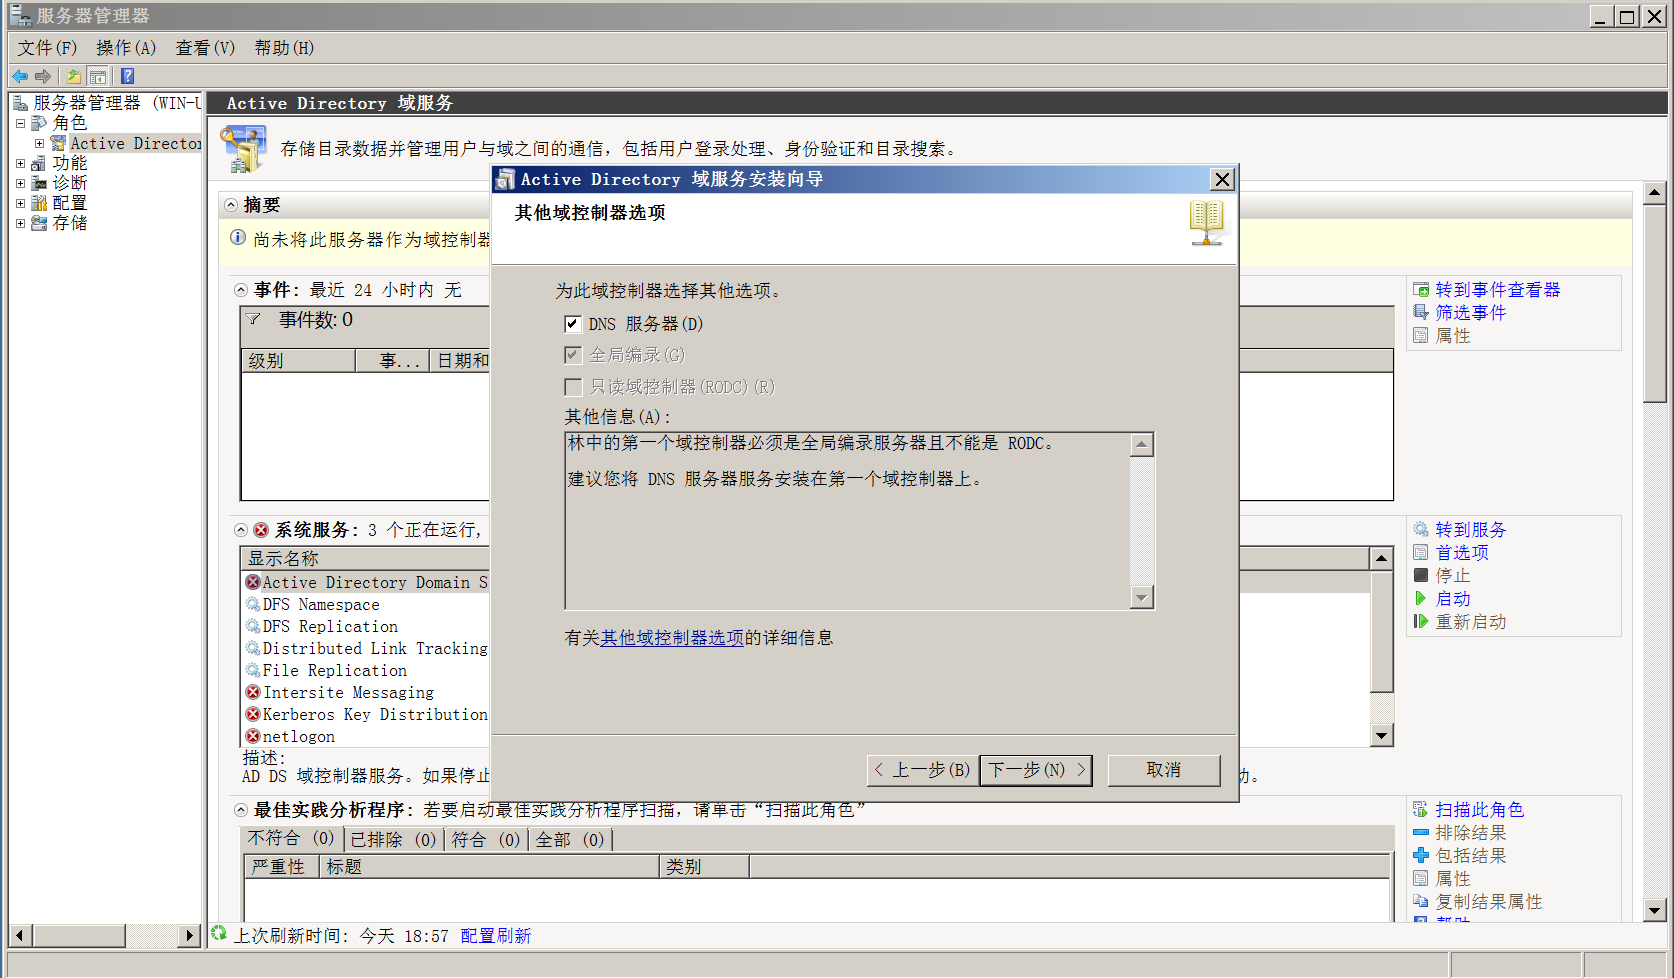Collapse the 系统服务 section chevron
Image resolution: width=1674 pixels, height=978 pixels.
tap(241, 530)
